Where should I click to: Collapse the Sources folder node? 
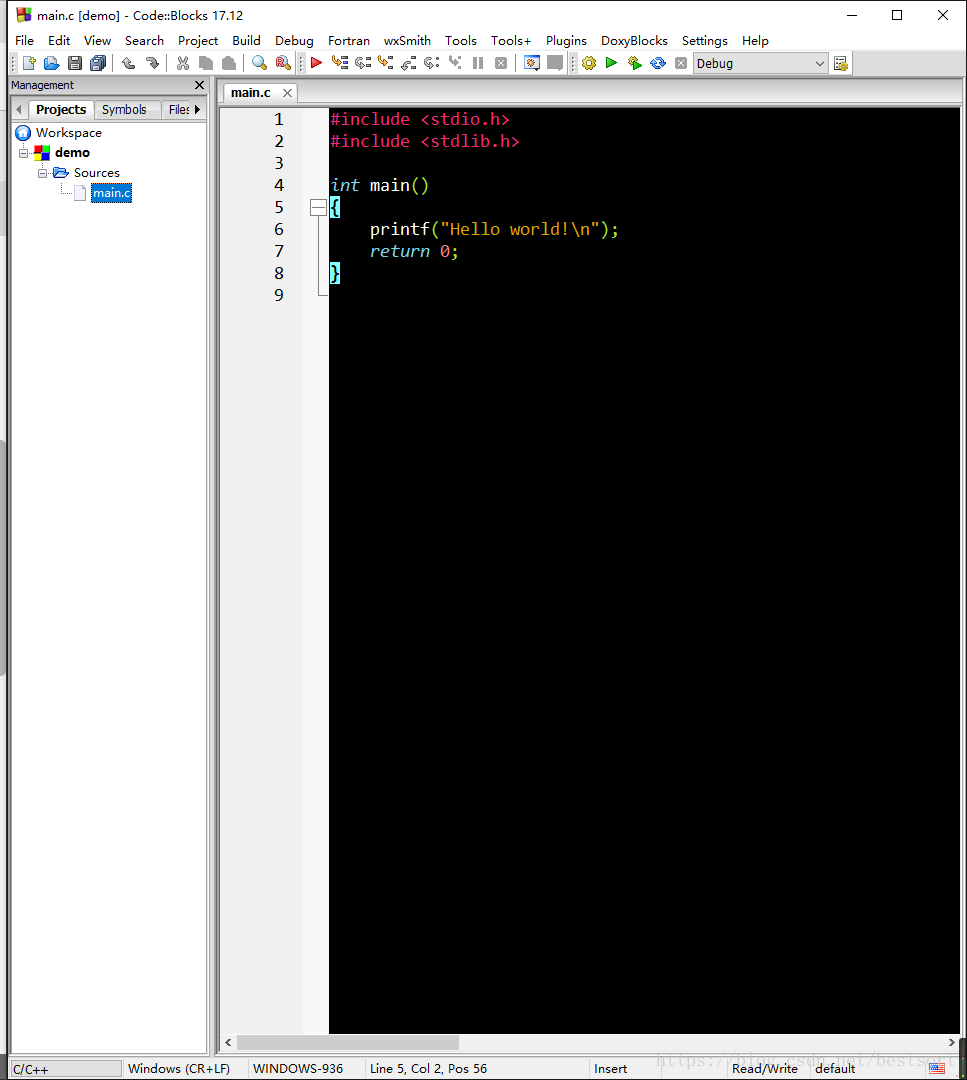click(x=43, y=173)
